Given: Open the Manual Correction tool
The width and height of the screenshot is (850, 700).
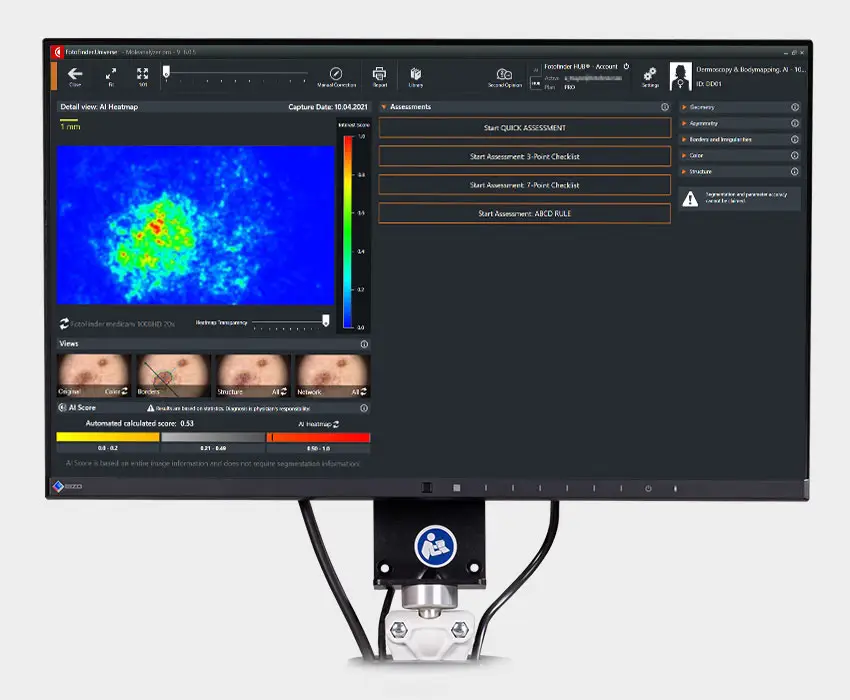Looking at the screenshot, I should pos(336,73).
